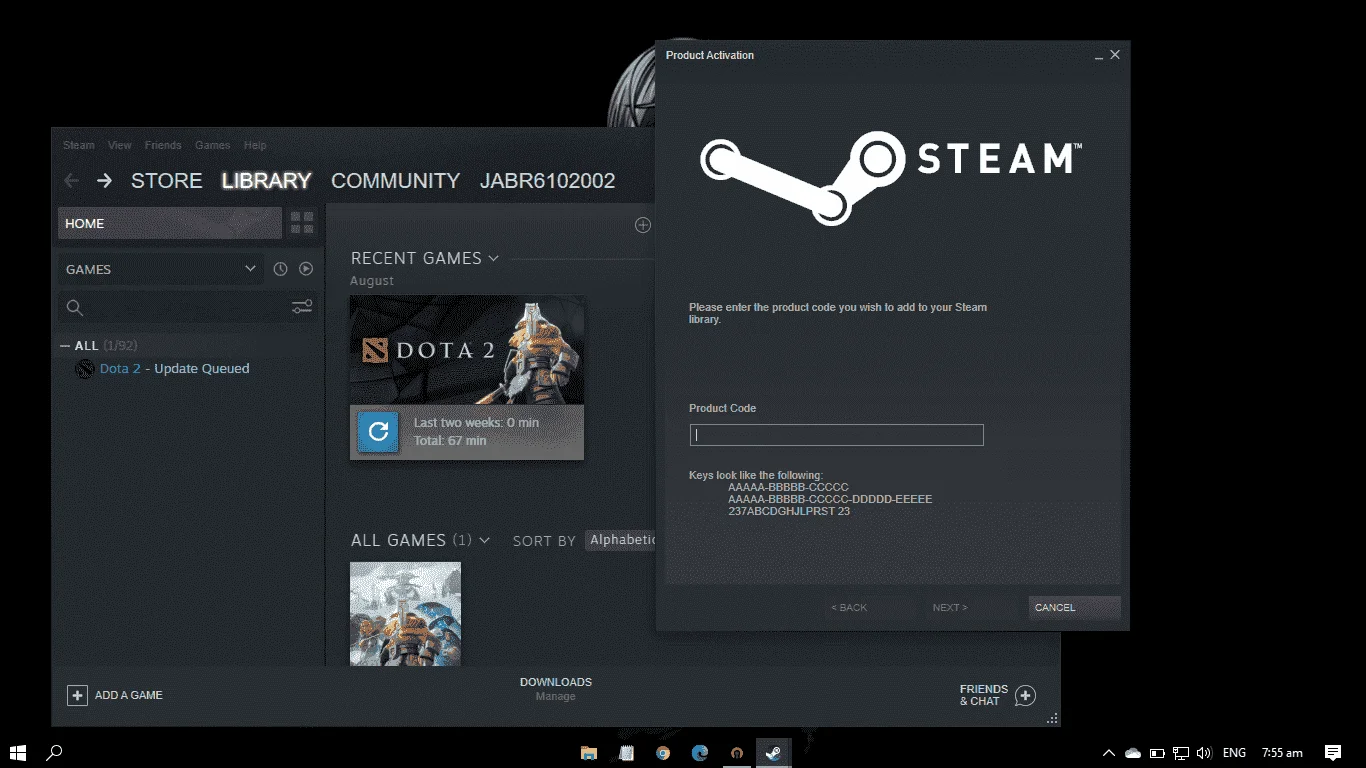Open Friends & Chat plus icon
Viewport: 1366px width, 768px height.
(1025, 695)
